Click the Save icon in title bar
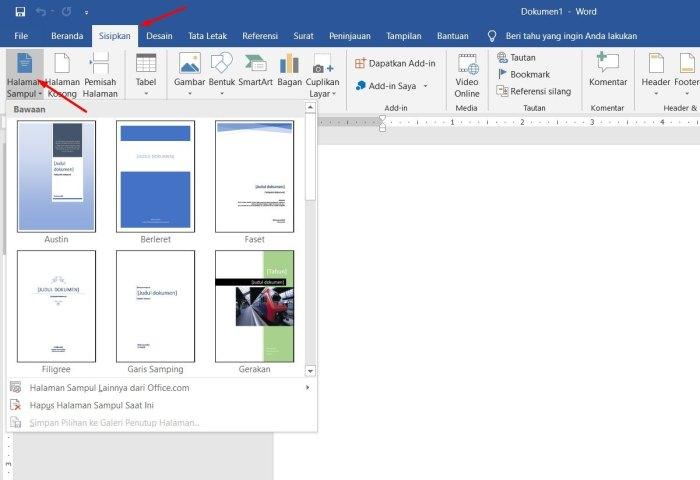Image resolution: width=700 pixels, height=480 pixels. point(20,12)
